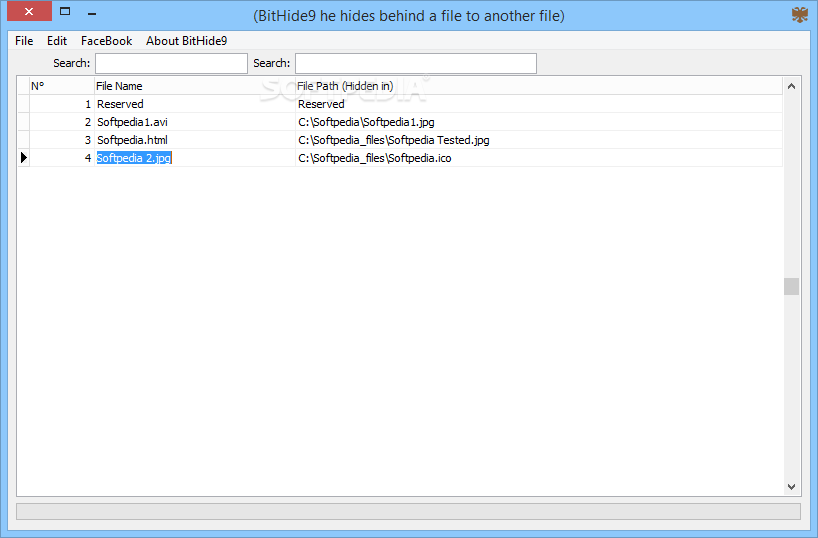Screen dimensions: 818x538
Task: Open the File menu
Action: [x=24, y=41]
